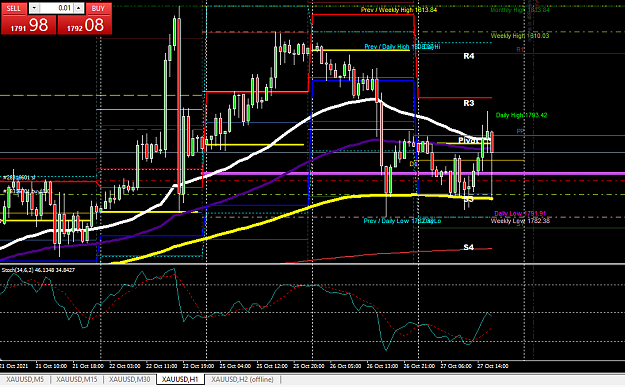Image resolution: width=625 pixels, height=387 pixels.
Task: Click the Weekly Low 1782.38 label
Action: (x=520, y=221)
